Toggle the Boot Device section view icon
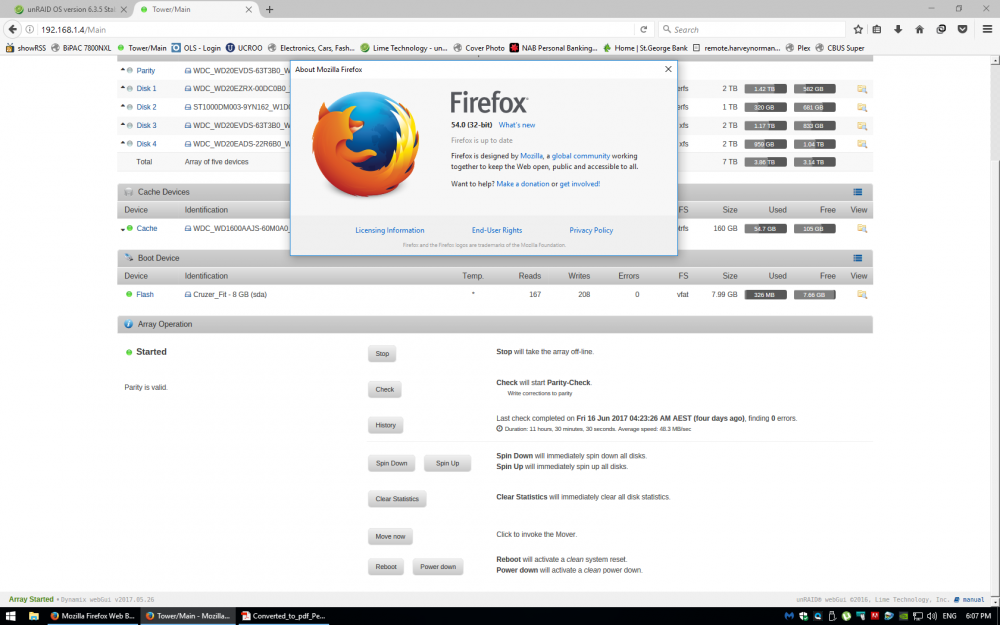Screen dimensions: 1000x625 click(858, 258)
